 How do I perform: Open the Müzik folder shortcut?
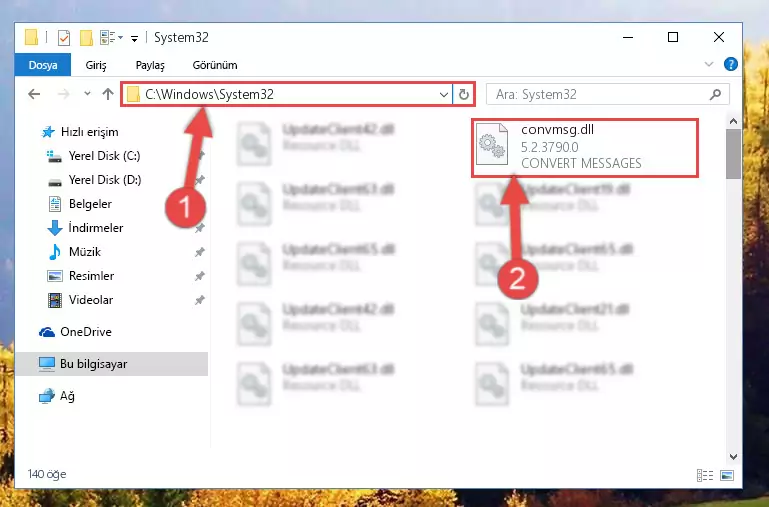(85, 252)
